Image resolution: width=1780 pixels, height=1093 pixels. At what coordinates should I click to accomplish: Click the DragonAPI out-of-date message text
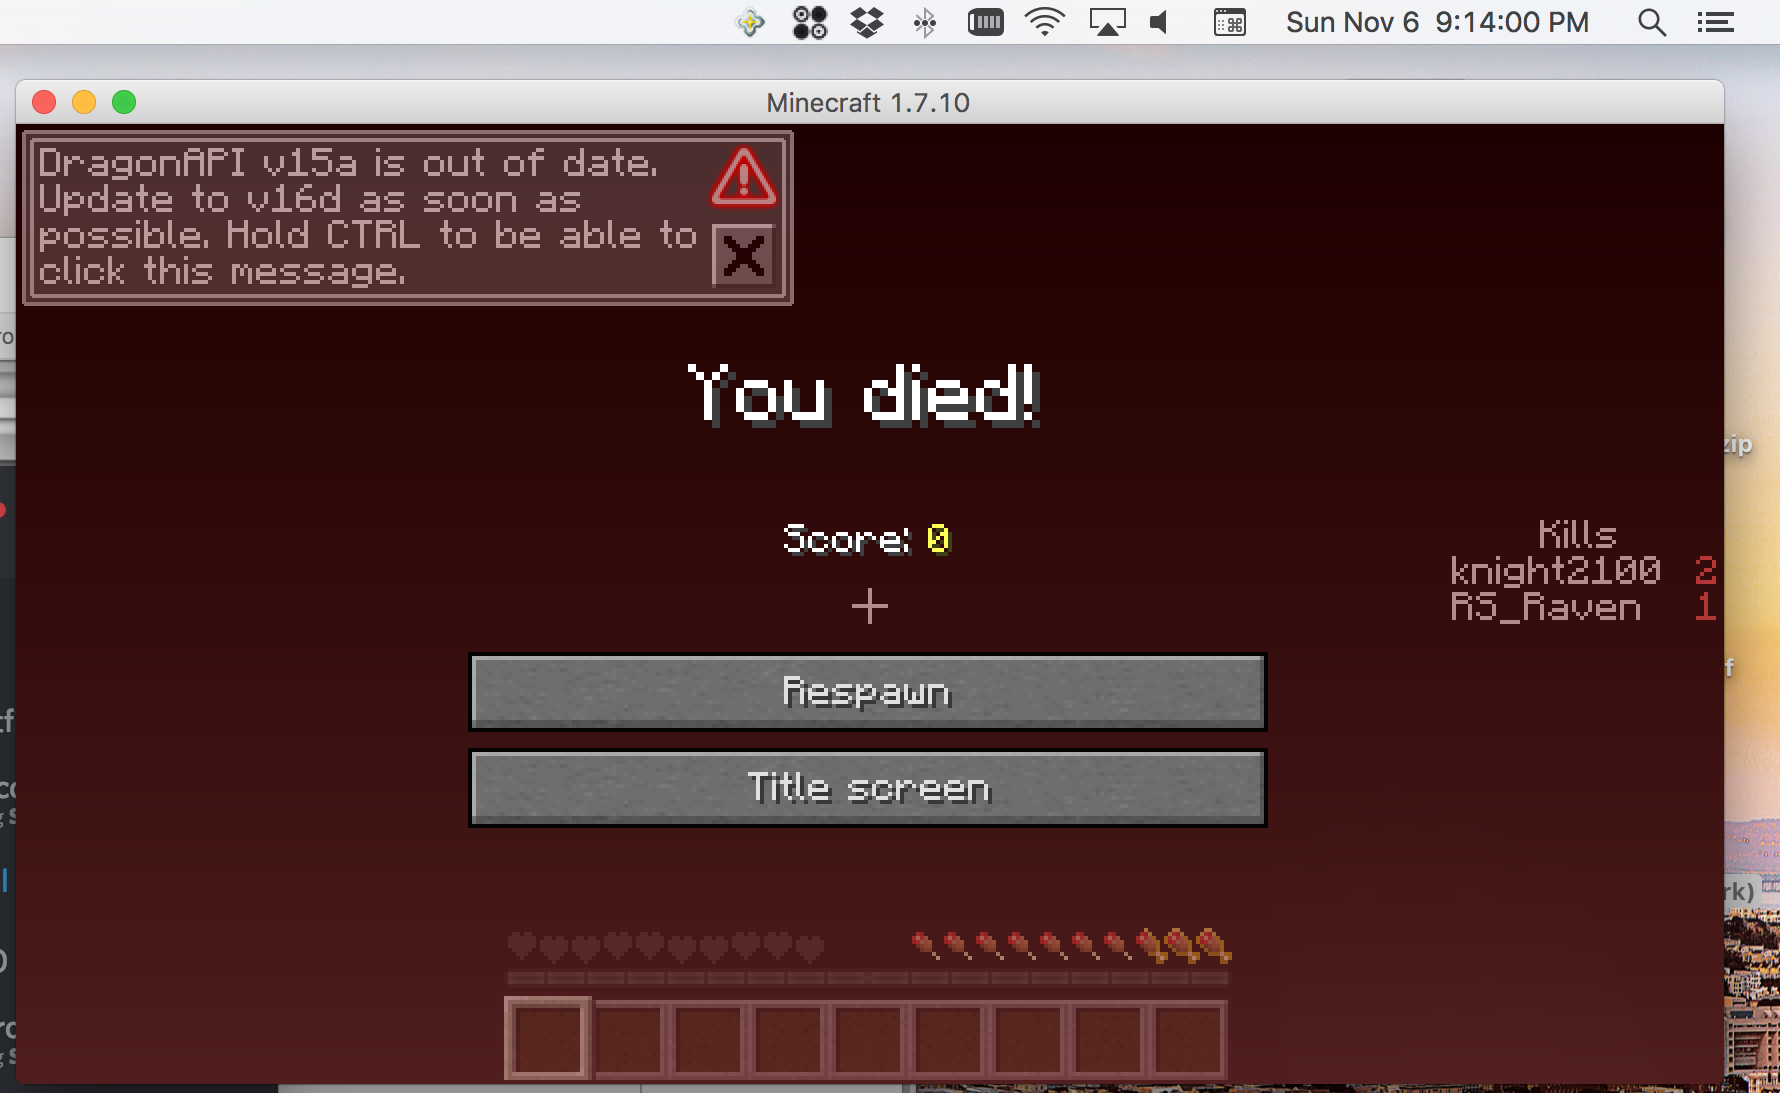tap(367, 217)
